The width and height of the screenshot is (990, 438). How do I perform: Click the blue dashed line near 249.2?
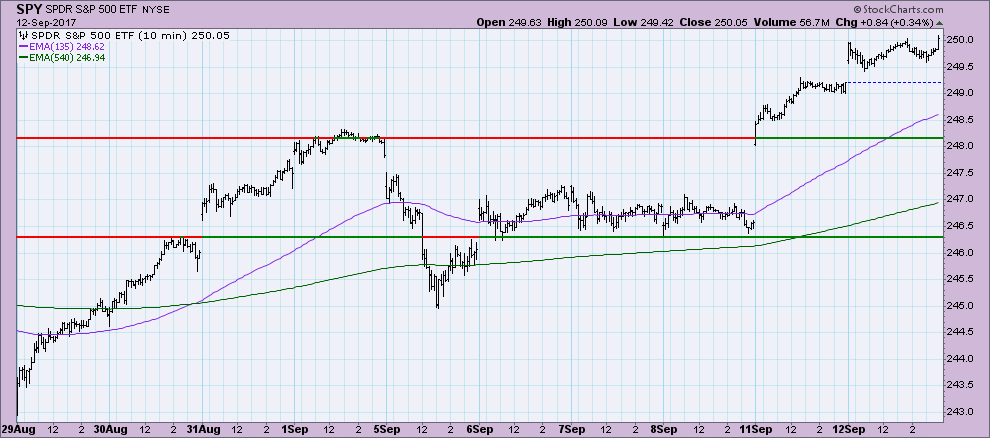[x=890, y=82]
